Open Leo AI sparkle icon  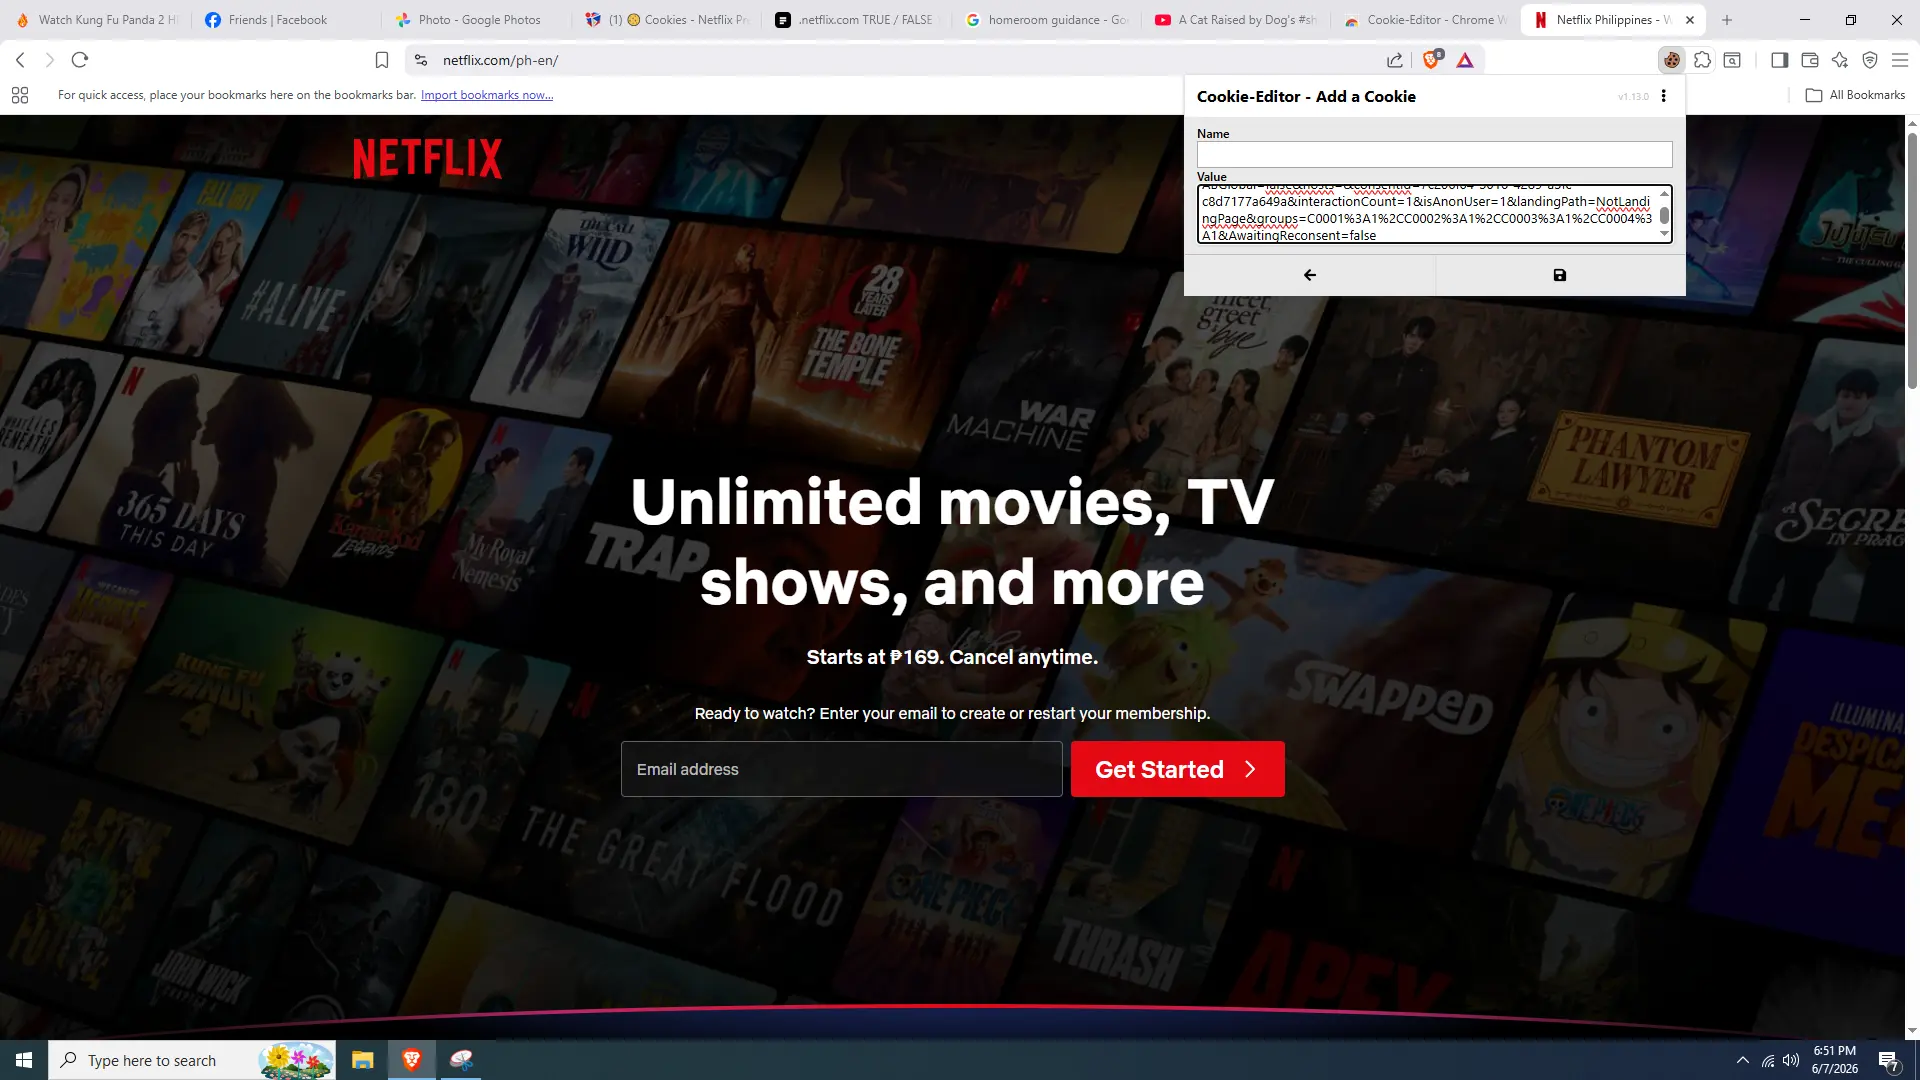click(1840, 60)
